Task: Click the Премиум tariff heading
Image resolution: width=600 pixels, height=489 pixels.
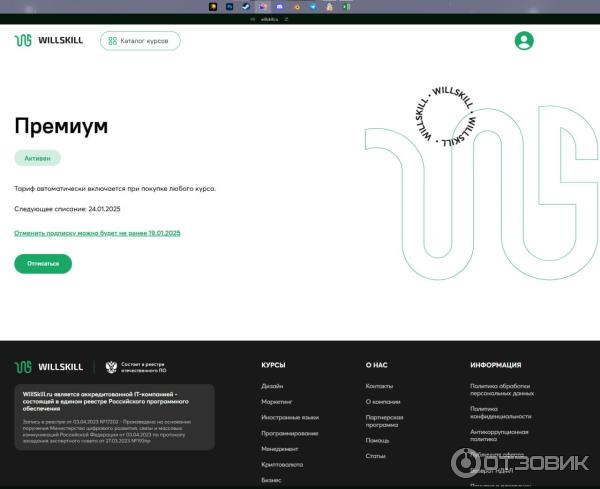Action: coord(61,126)
